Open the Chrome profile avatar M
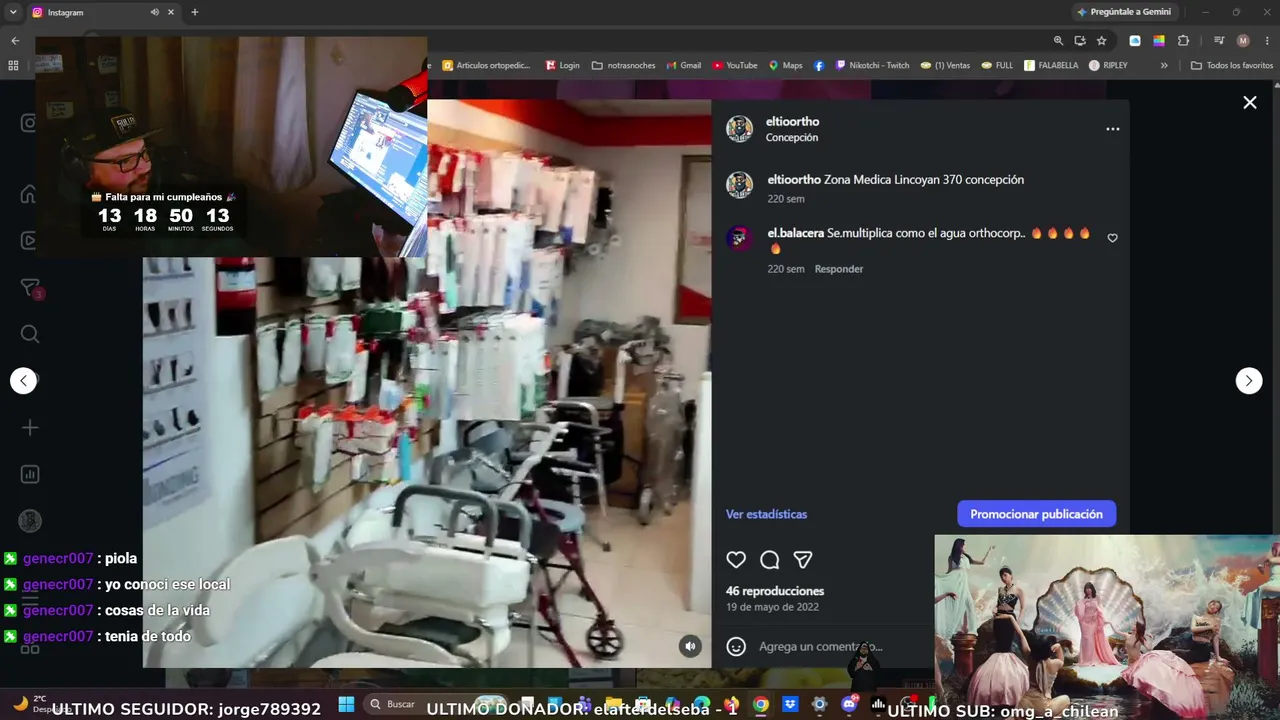Image resolution: width=1280 pixels, height=720 pixels. pyautogui.click(x=1243, y=41)
